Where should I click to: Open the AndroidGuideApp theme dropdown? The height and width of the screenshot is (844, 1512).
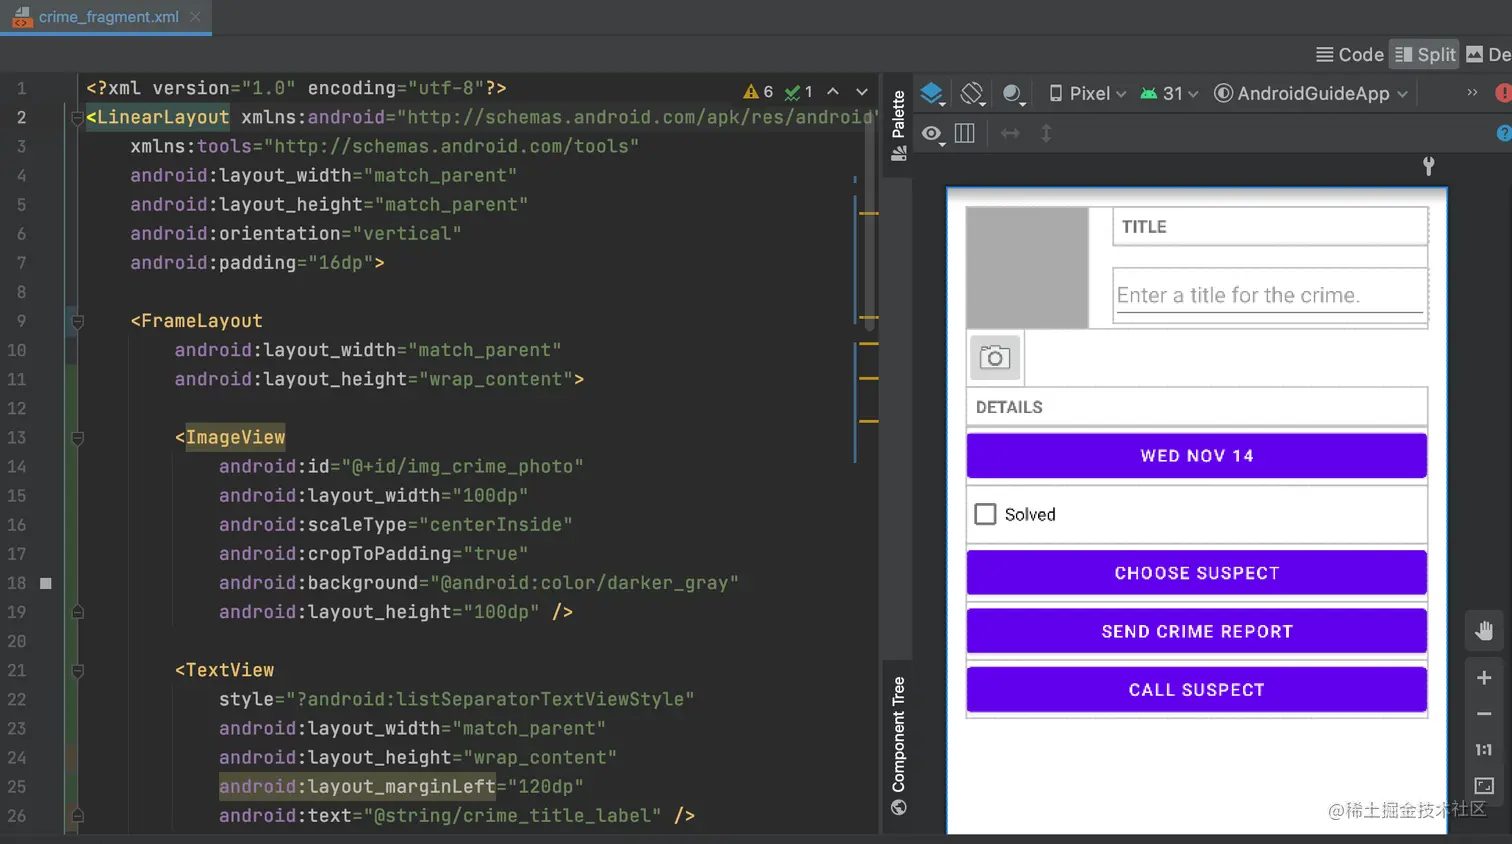point(1311,93)
